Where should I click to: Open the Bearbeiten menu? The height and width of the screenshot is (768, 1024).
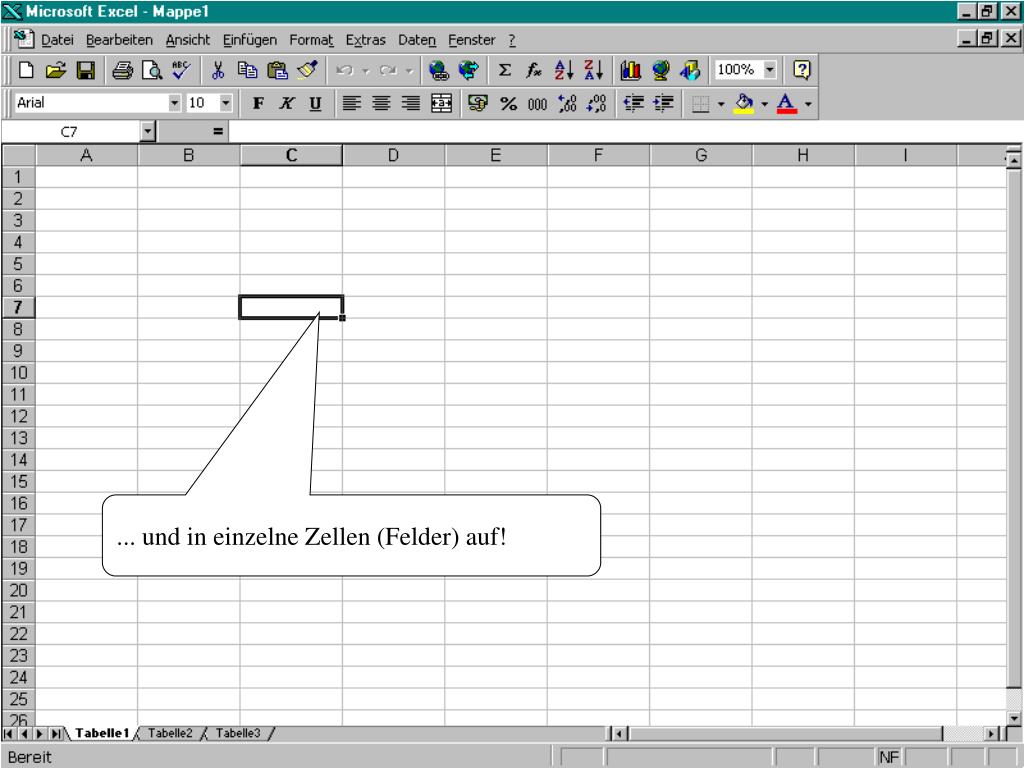(x=119, y=40)
